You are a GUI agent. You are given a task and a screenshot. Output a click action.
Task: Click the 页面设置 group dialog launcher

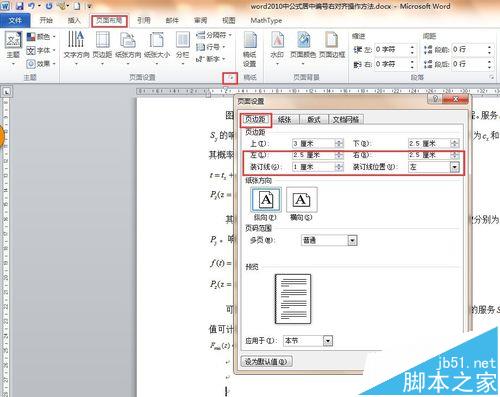(230, 78)
